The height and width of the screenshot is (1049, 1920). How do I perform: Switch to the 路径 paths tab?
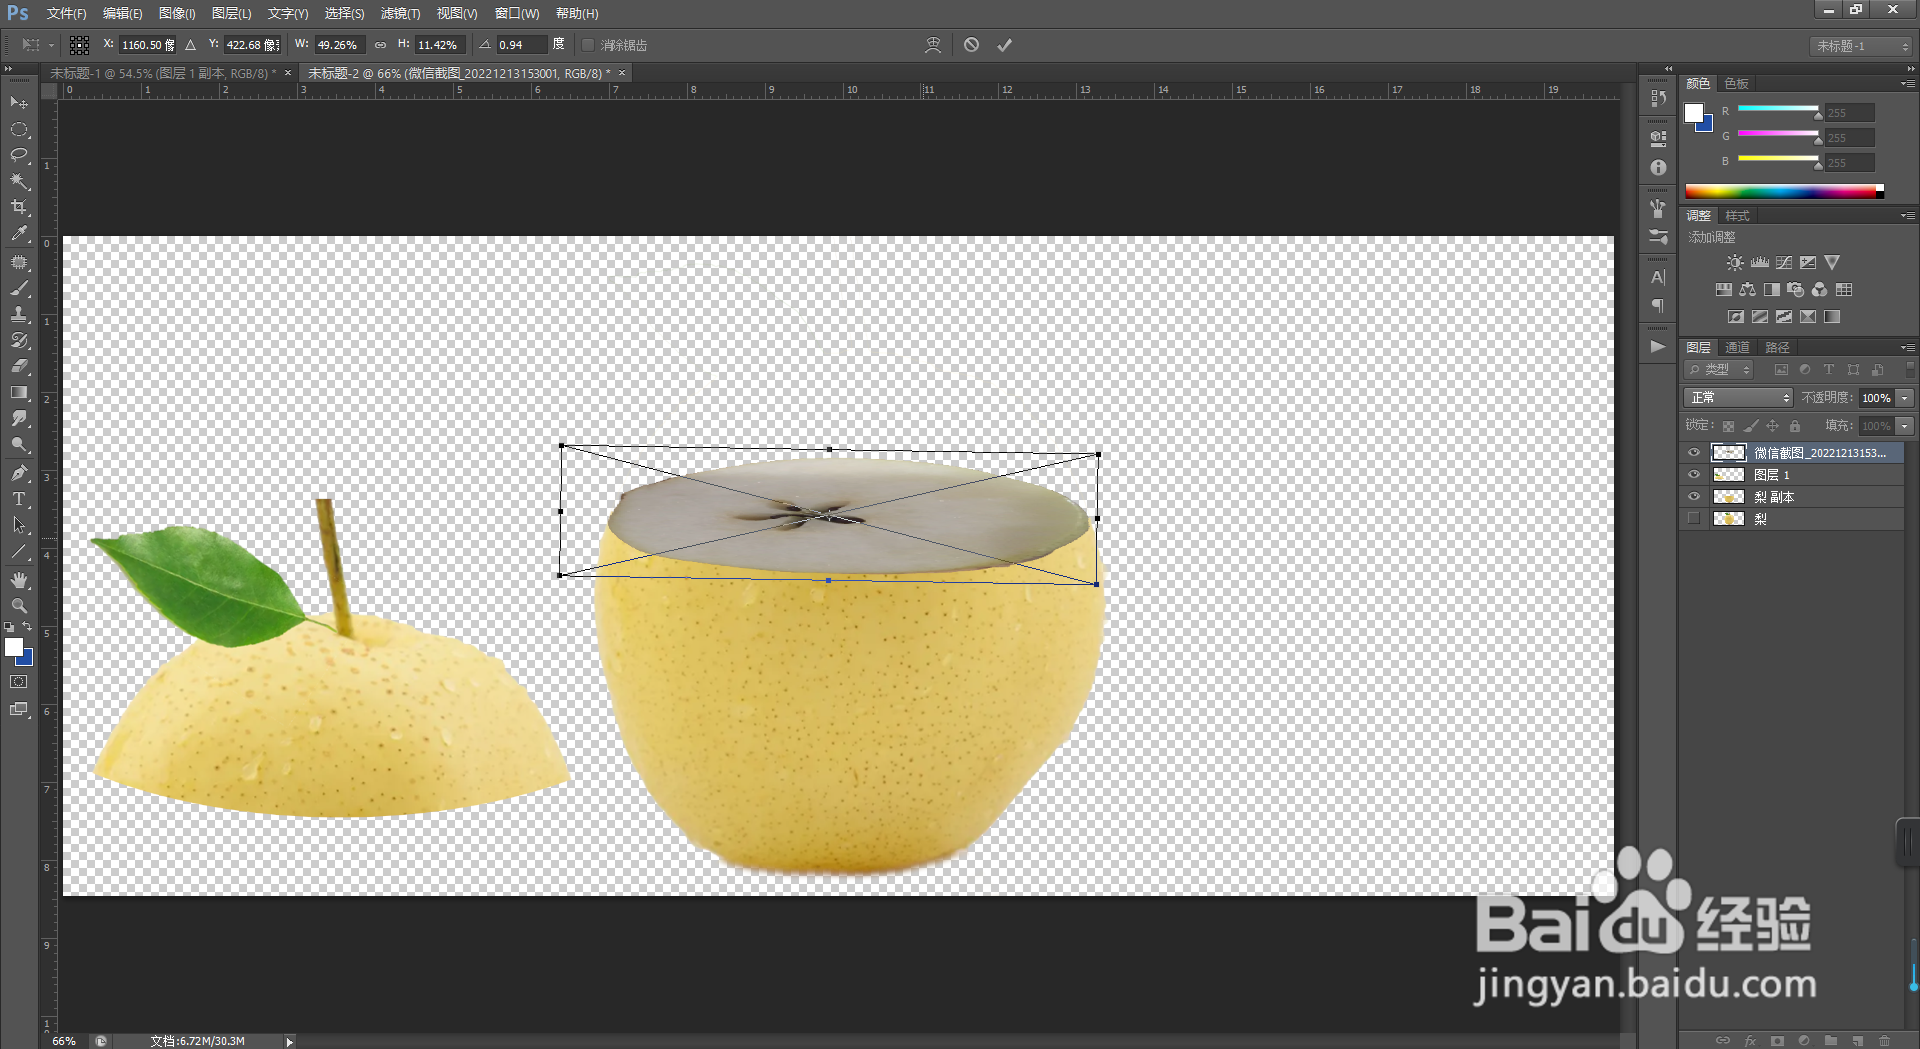click(1778, 348)
